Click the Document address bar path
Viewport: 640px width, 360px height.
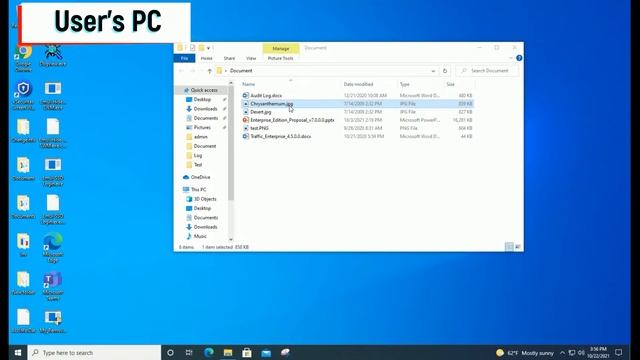(241, 71)
